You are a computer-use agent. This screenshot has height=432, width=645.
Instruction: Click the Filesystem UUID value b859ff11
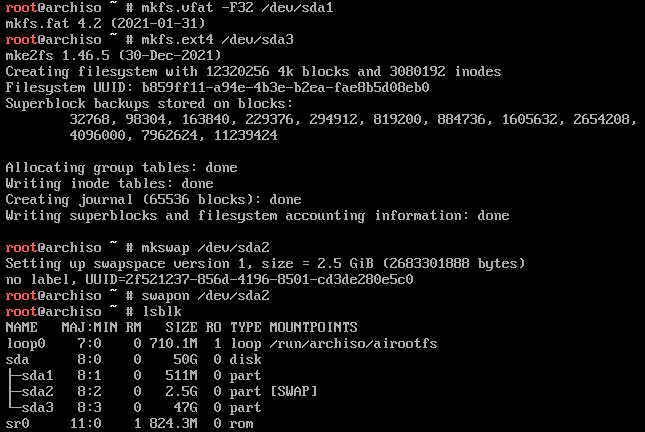(x=285, y=88)
